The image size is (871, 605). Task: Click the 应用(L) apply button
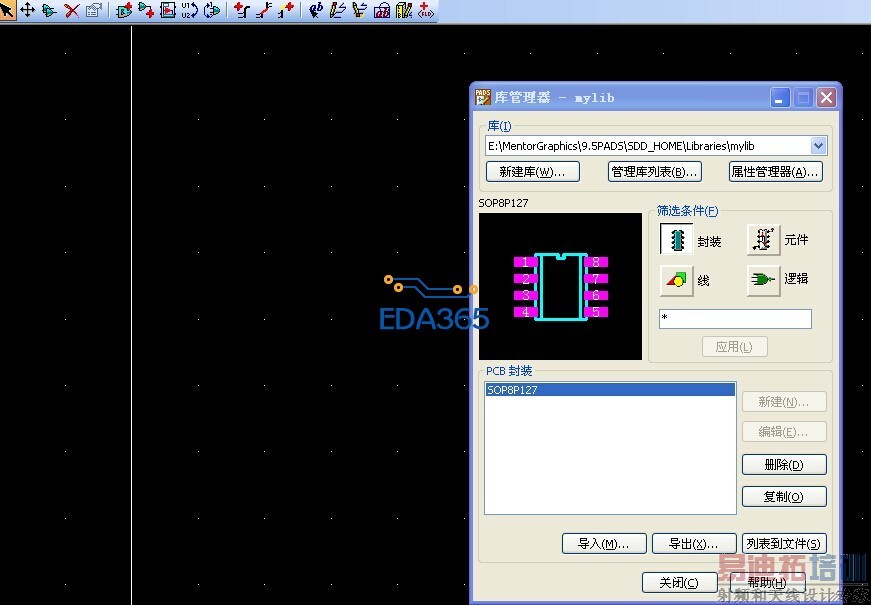(734, 347)
